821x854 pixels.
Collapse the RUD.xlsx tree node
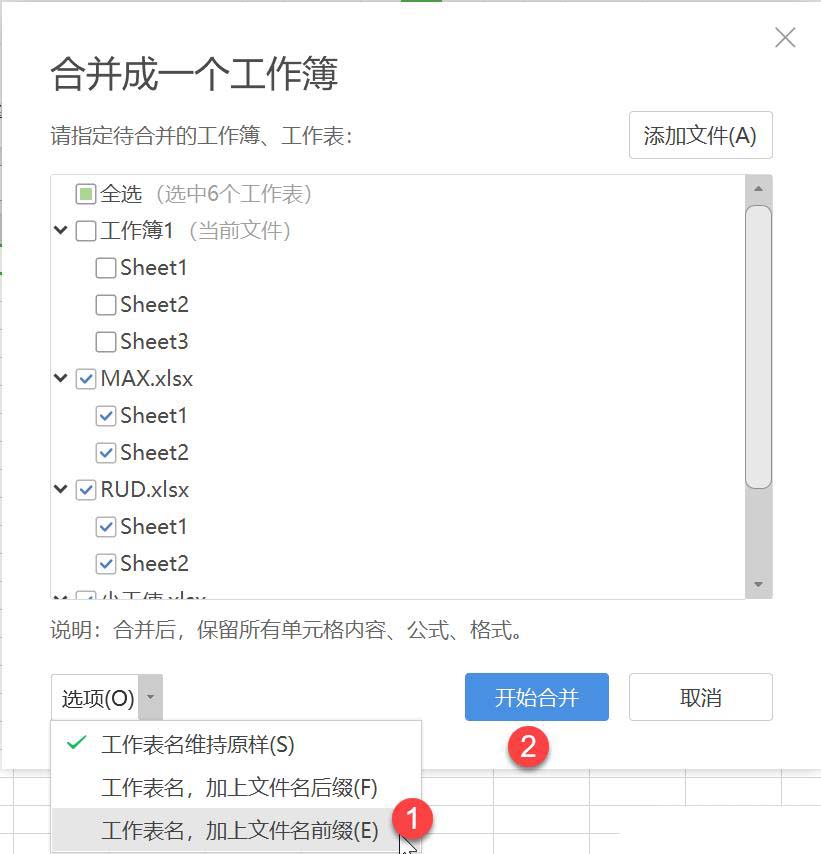click(60, 489)
